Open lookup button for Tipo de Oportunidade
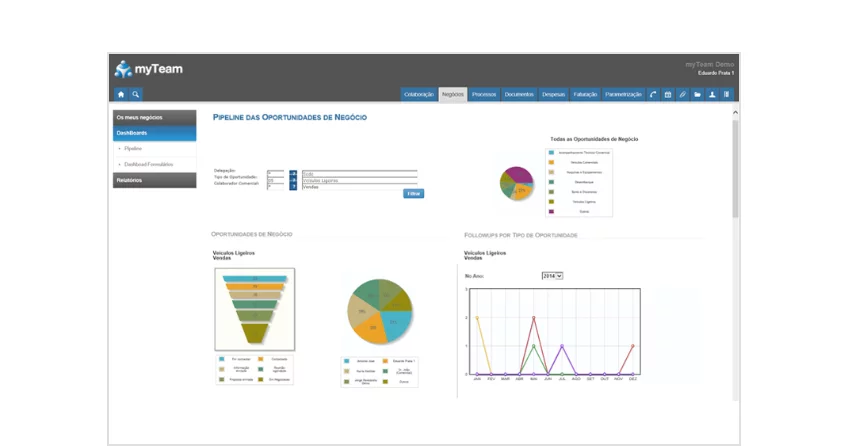848x446 pixels. [293, 179]
